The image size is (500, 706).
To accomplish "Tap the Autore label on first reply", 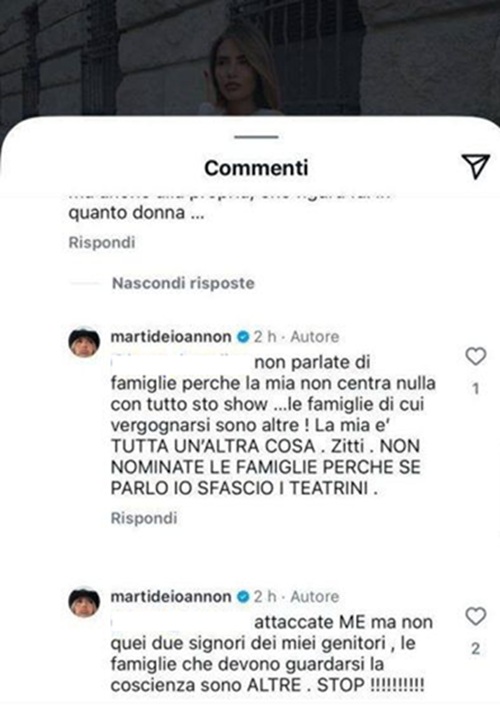I will pos(314,336).
